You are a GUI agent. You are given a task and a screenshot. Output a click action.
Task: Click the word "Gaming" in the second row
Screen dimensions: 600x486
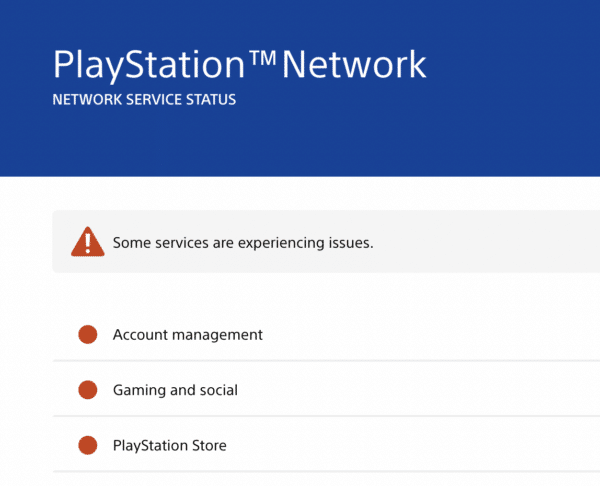(139, 390)
